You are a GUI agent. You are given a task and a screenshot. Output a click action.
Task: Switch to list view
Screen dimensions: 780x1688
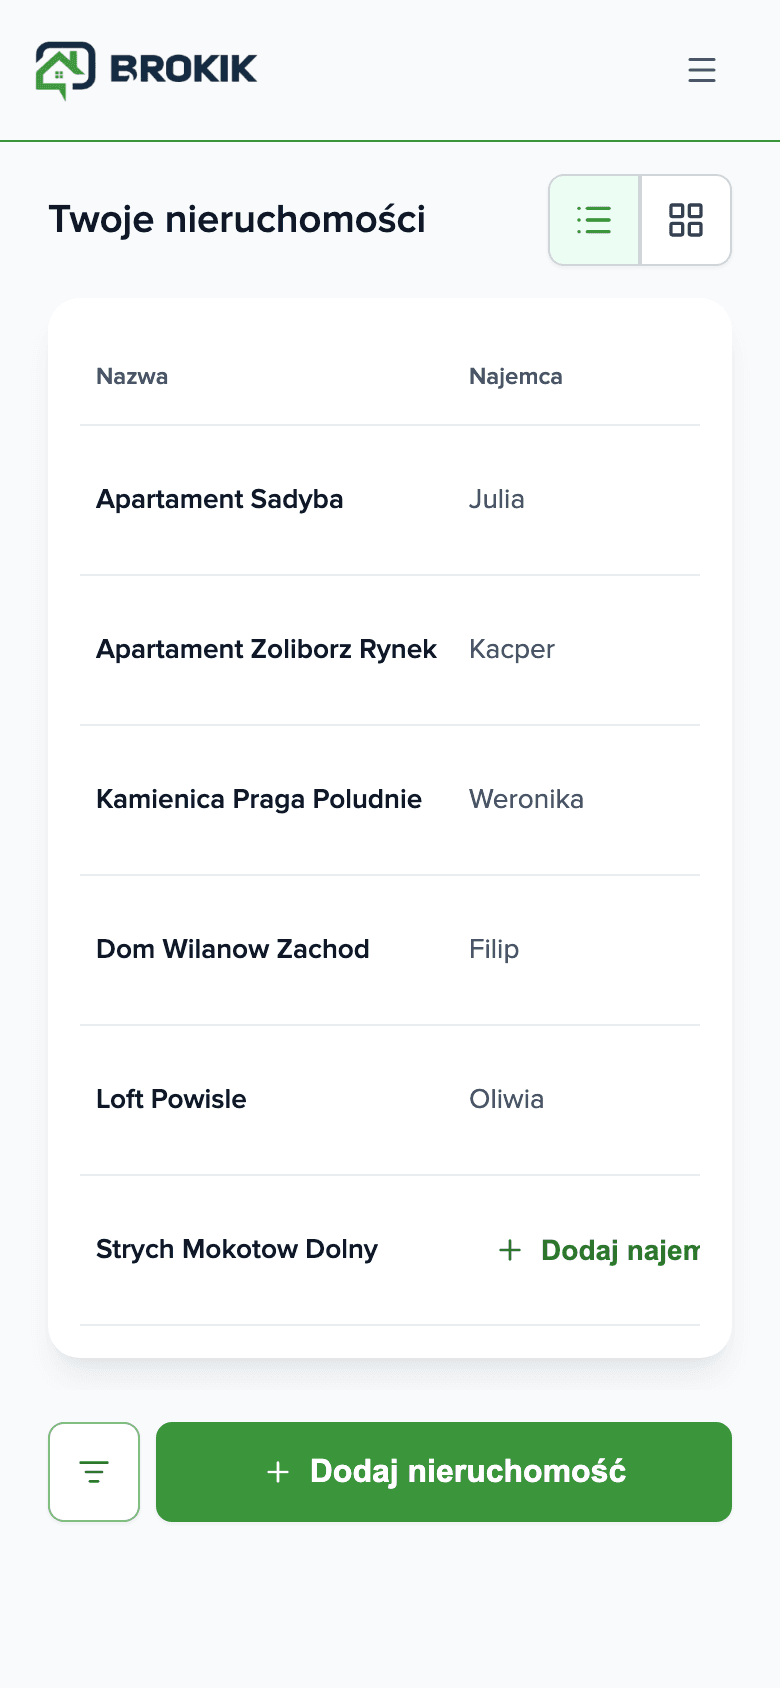pyautogui.click(x=594, y=220)
